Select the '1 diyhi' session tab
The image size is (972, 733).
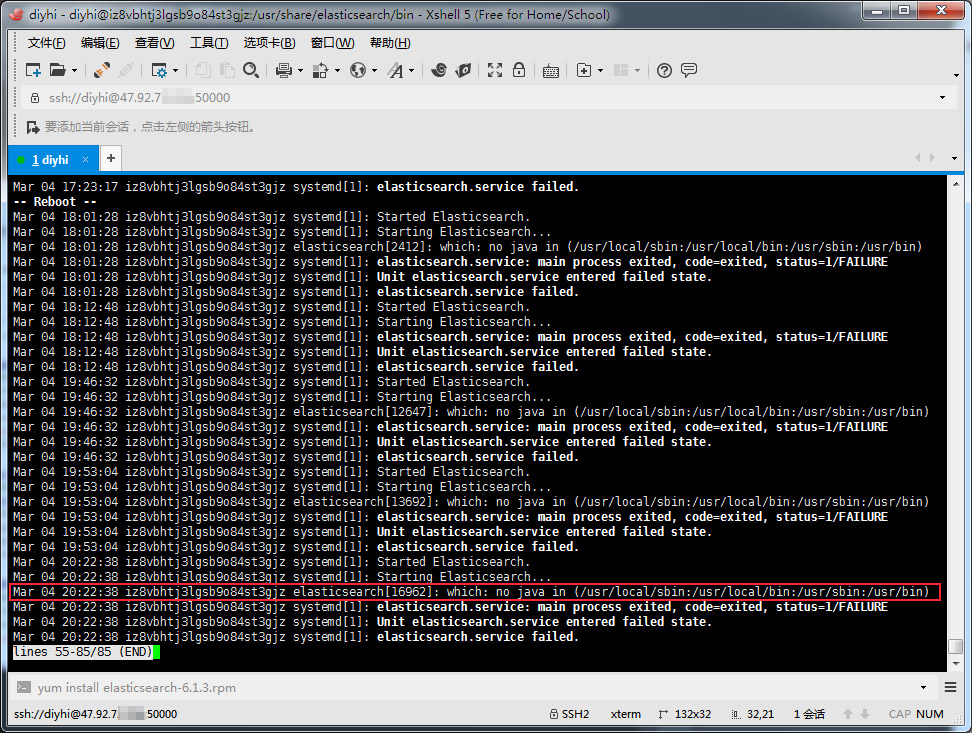(x=50, y=159)
